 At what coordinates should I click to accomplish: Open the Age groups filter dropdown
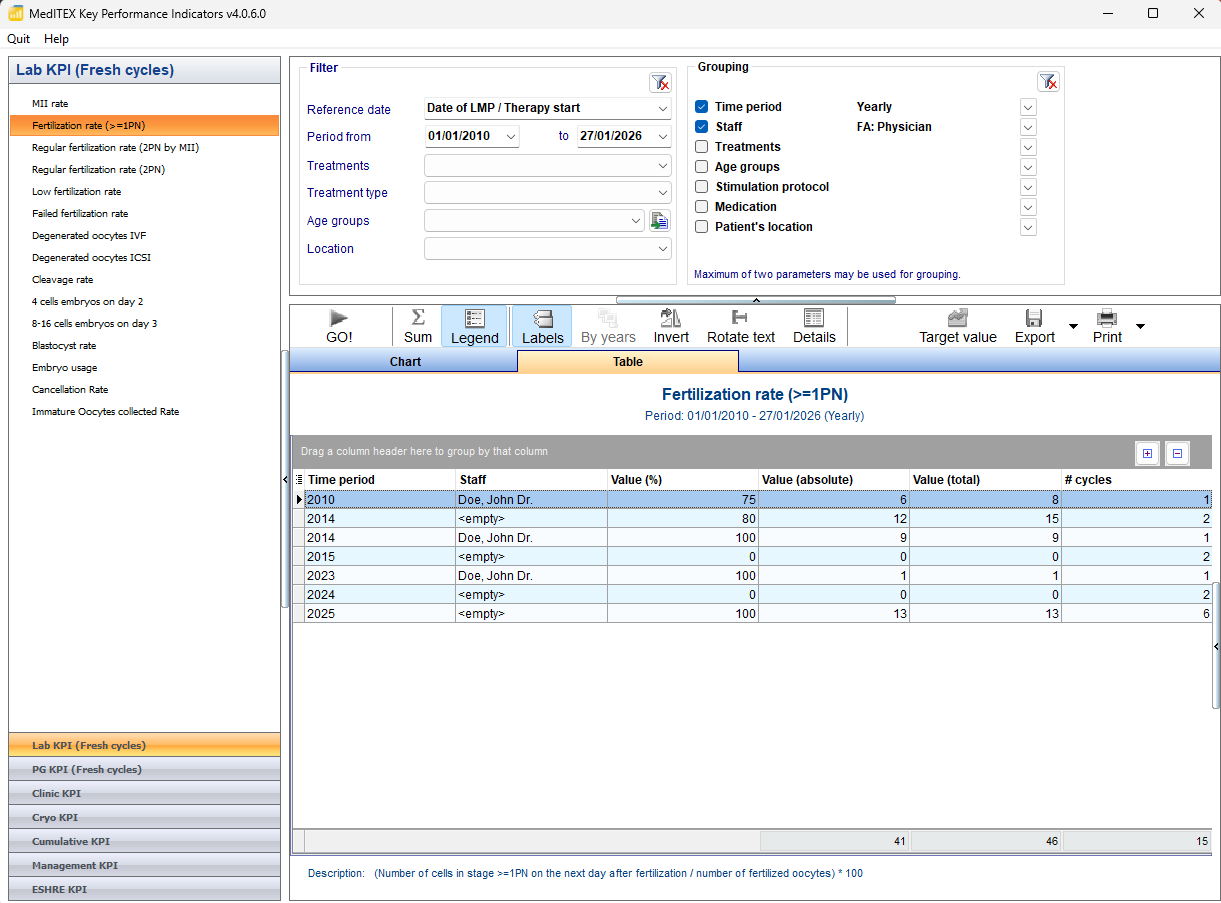[x=637, y=221]
